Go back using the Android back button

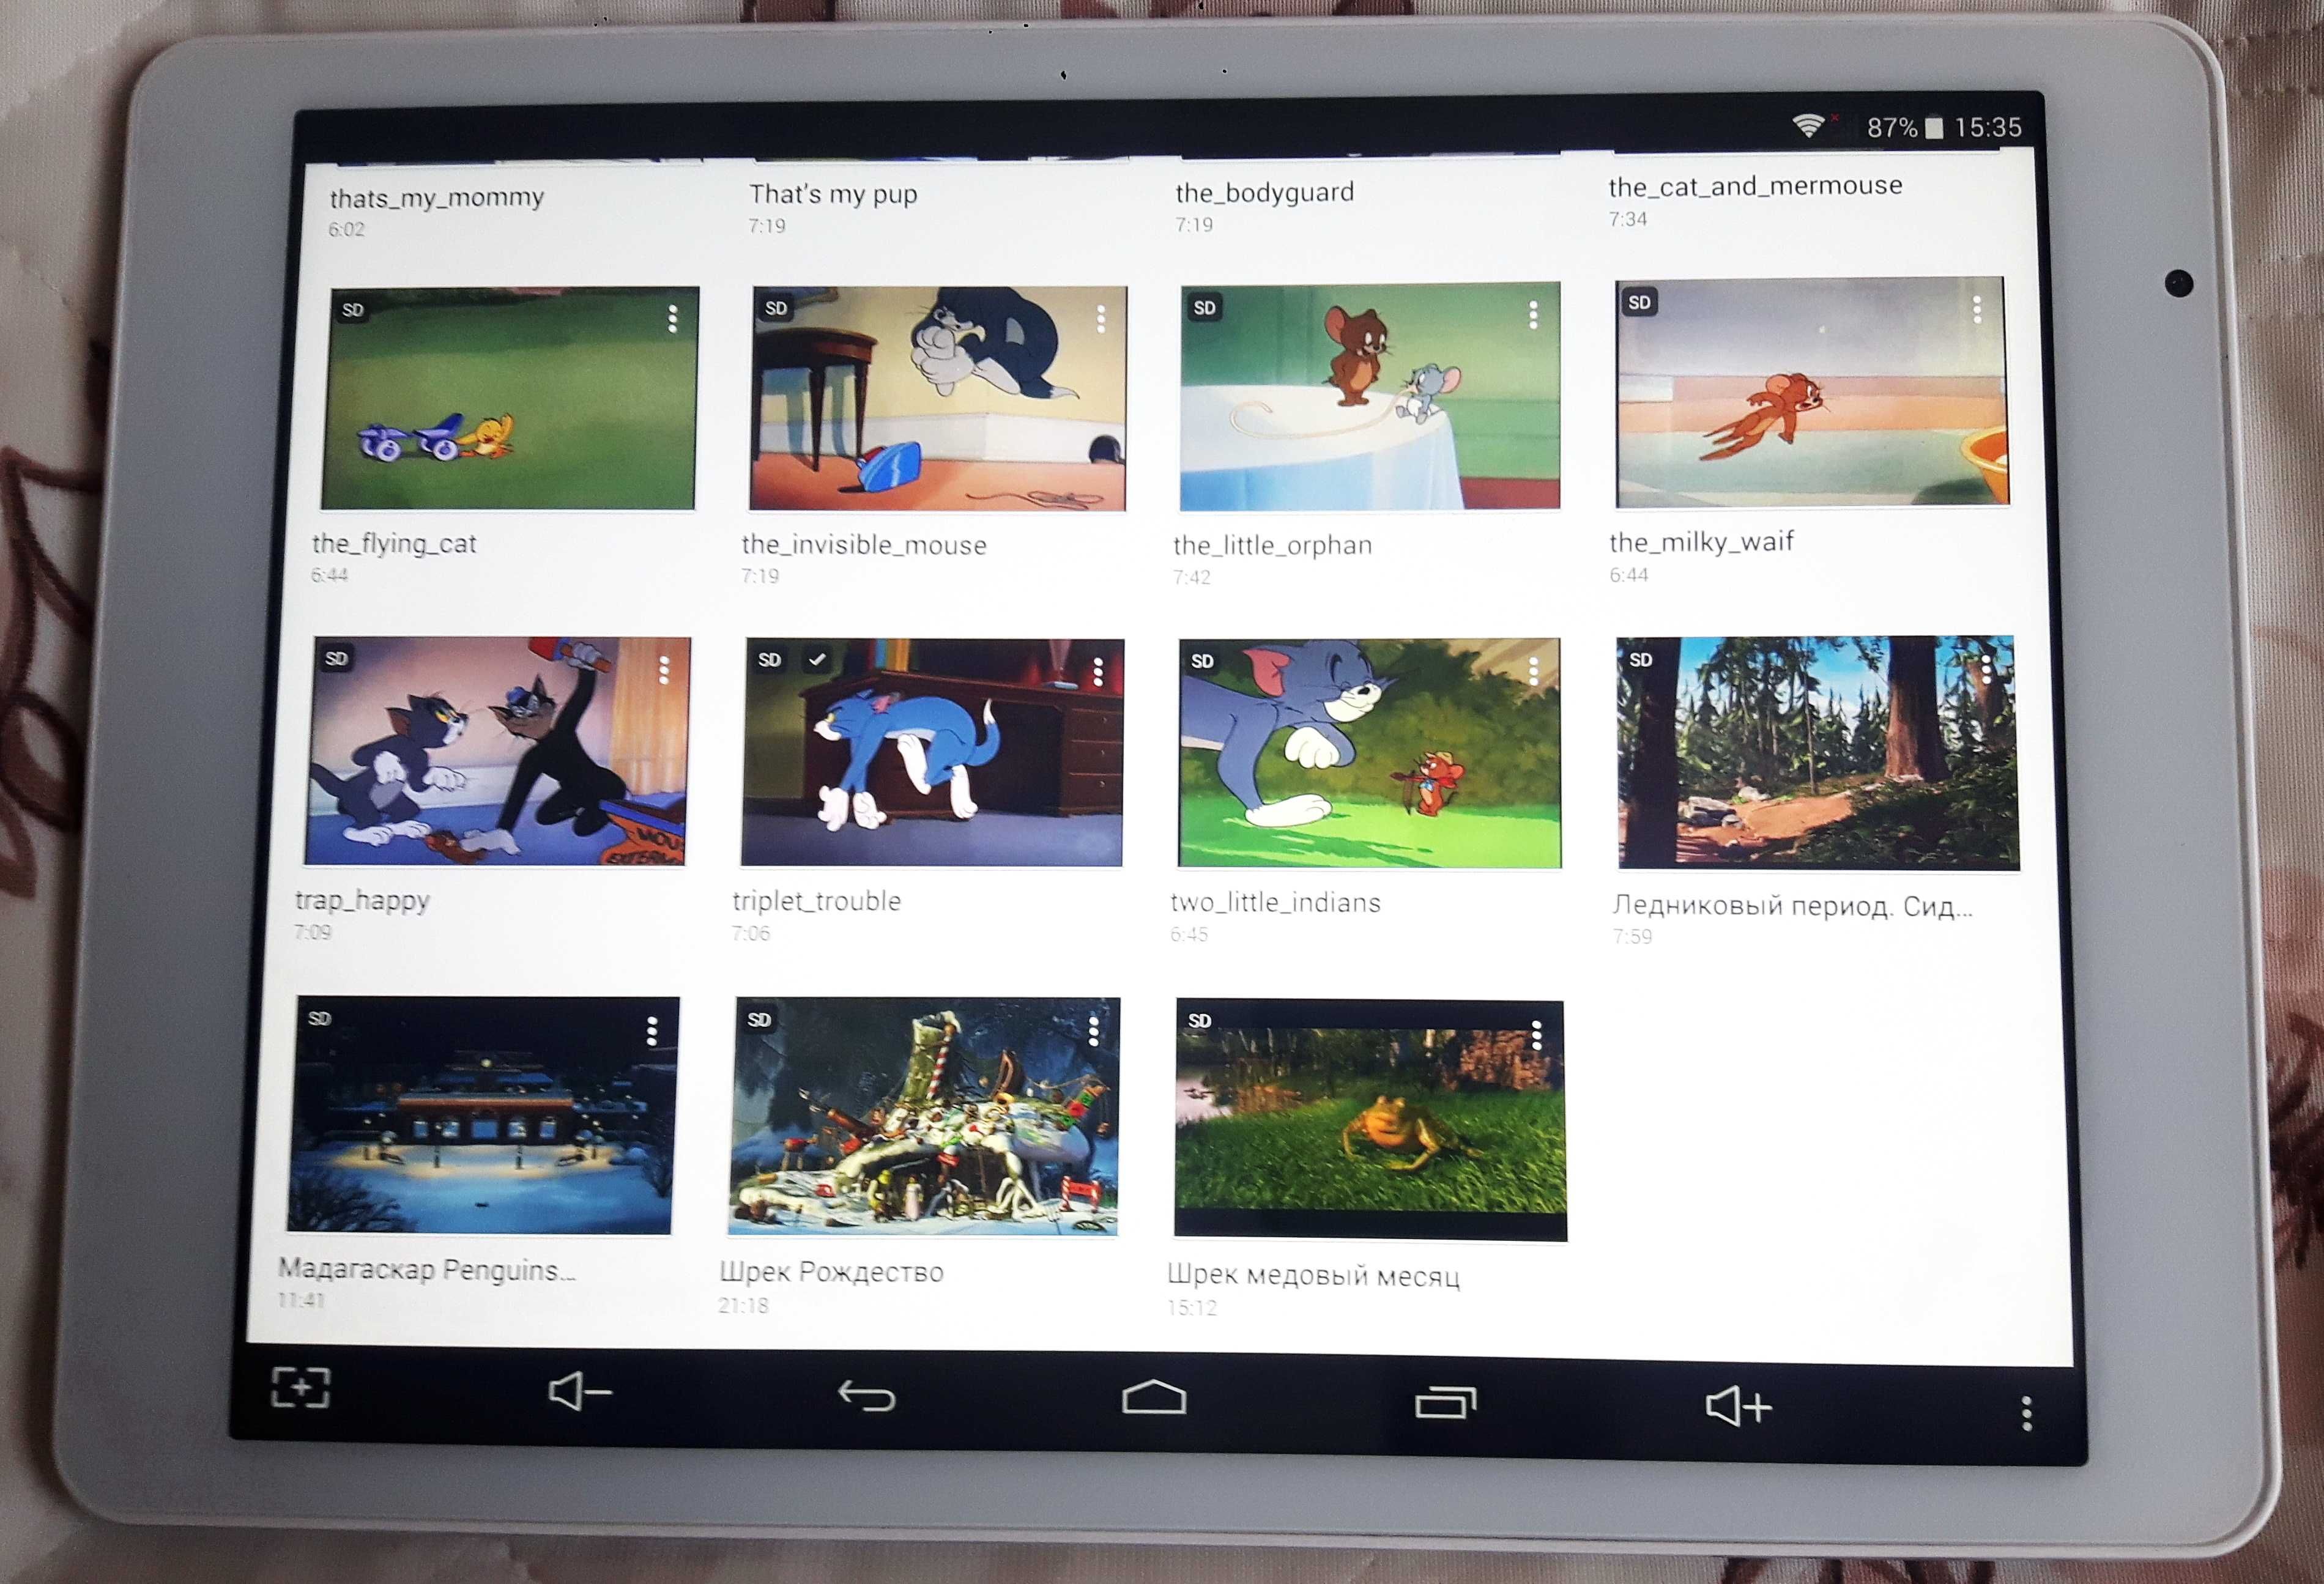click(x=866, y=1395)
